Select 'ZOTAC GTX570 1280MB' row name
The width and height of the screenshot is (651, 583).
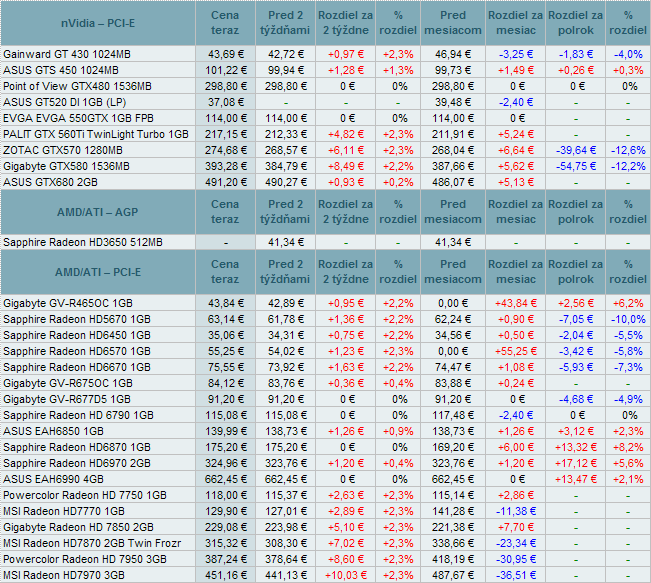(63, 150)
